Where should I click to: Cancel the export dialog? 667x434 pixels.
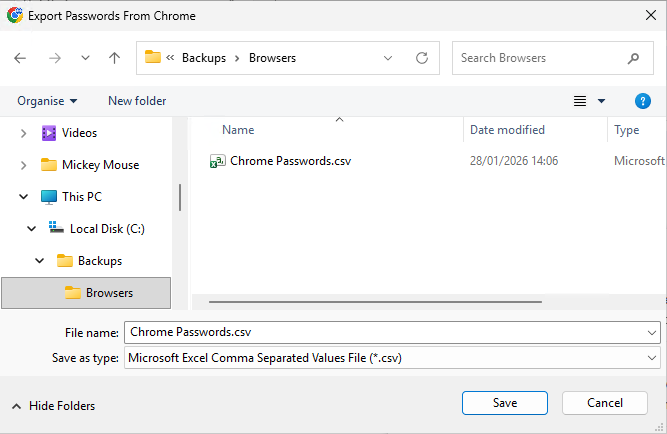604,403
